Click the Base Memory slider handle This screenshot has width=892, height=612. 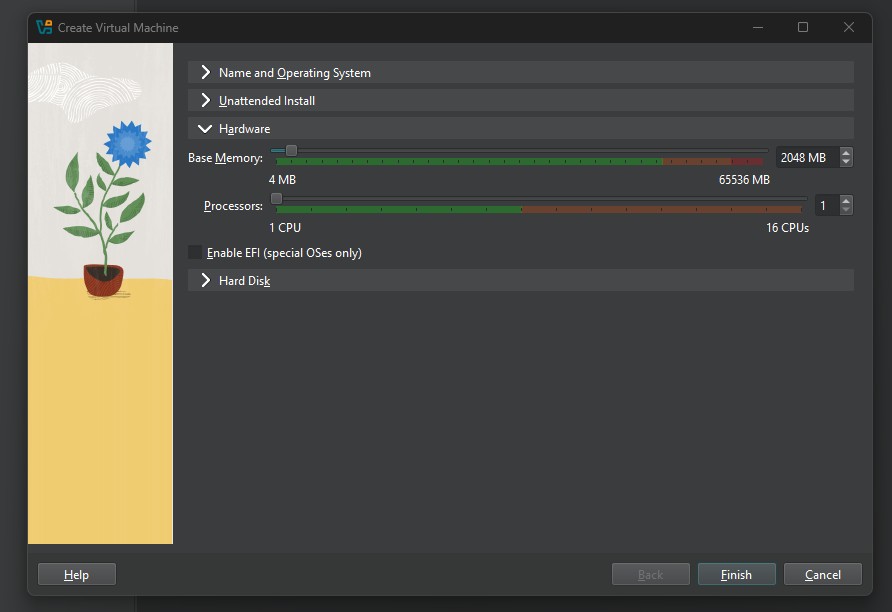[291, 151]
